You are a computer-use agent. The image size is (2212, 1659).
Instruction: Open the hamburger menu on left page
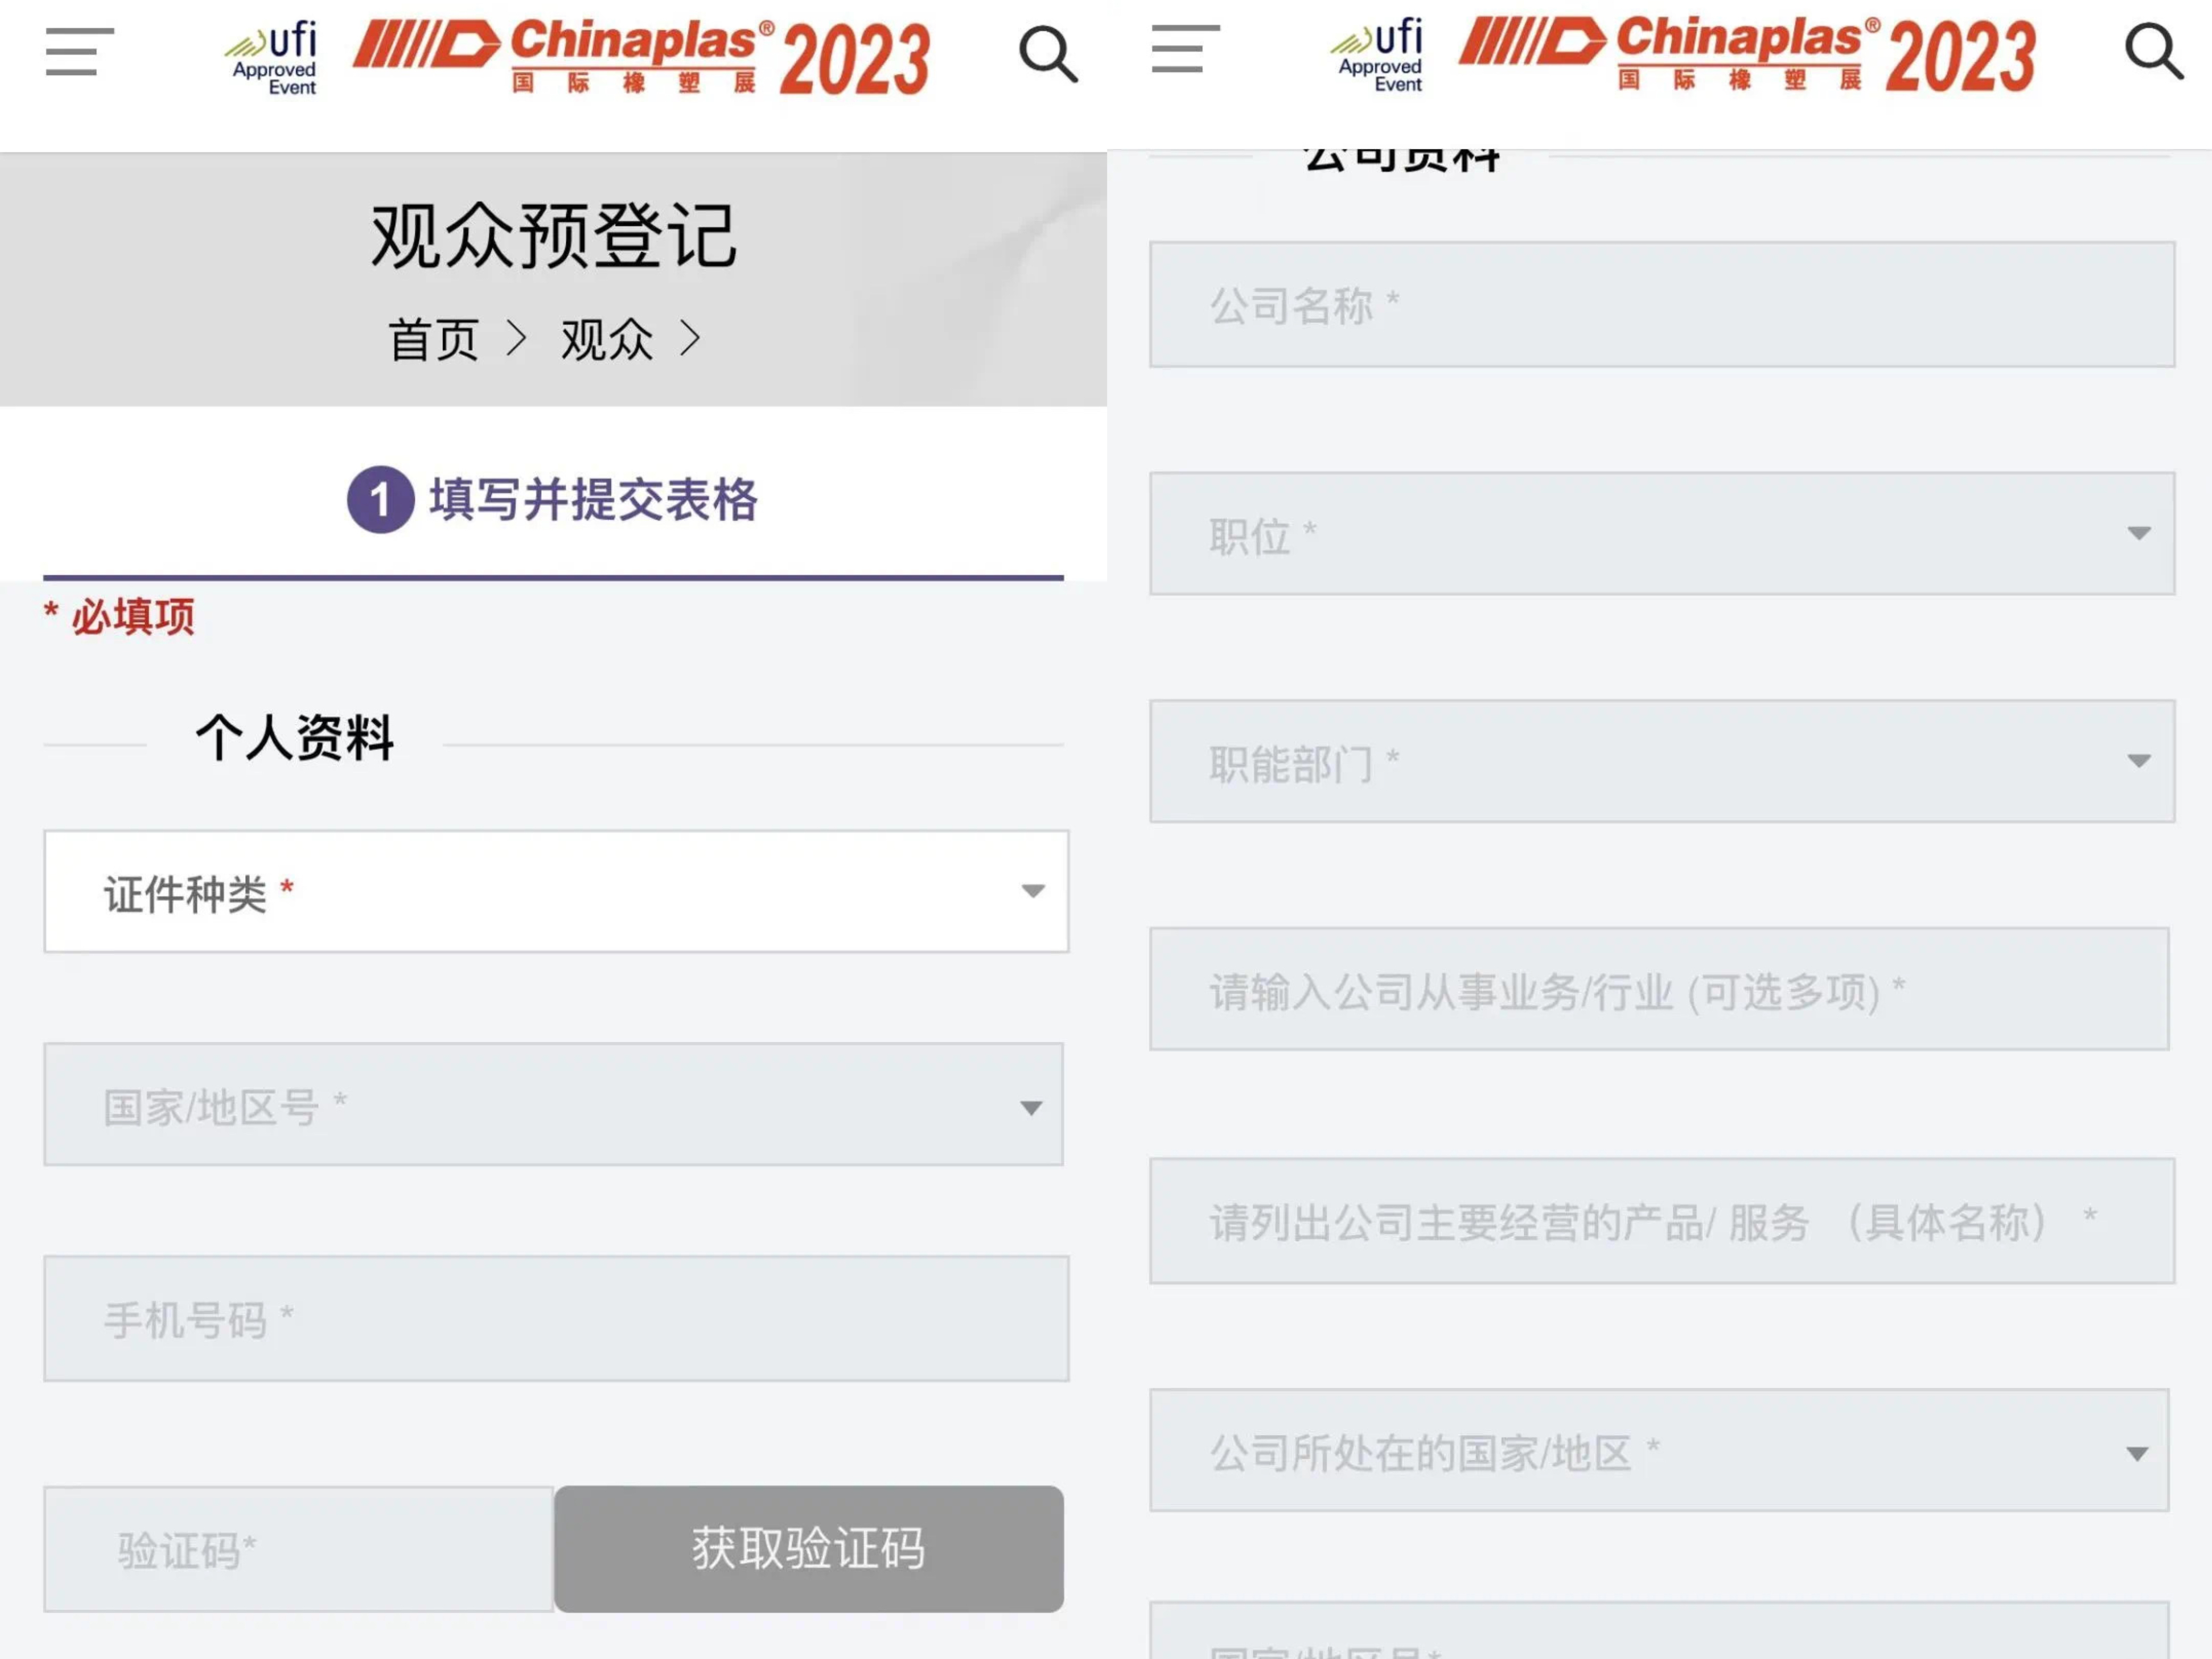(x=79, y=52)
